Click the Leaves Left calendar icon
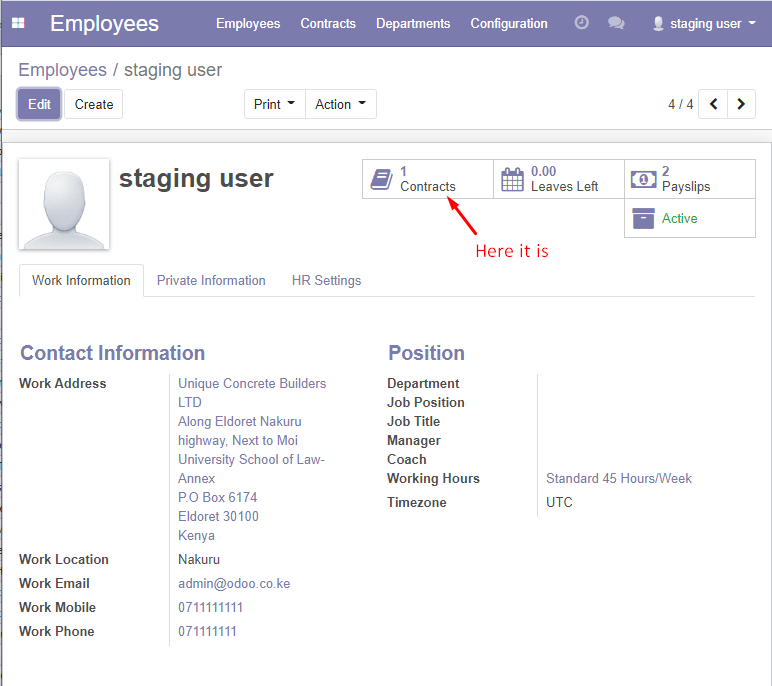This screenshot has height=686, width=772. pyautogui.click(x=512, y=179)
